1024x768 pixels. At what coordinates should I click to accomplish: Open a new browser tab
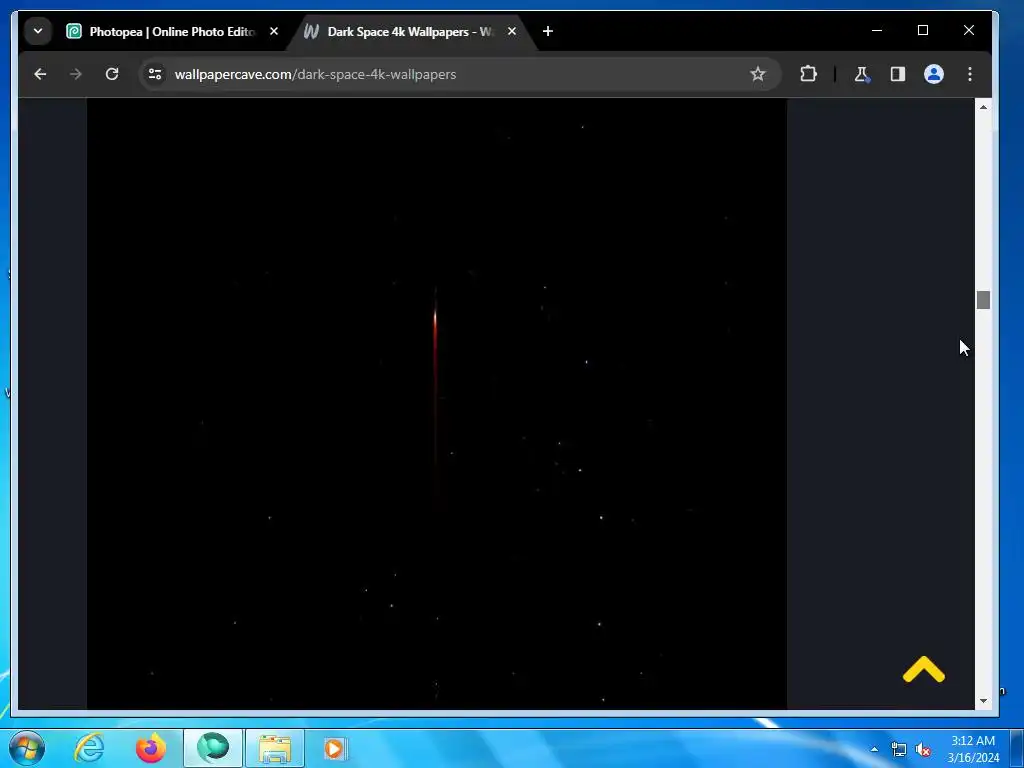548,31
